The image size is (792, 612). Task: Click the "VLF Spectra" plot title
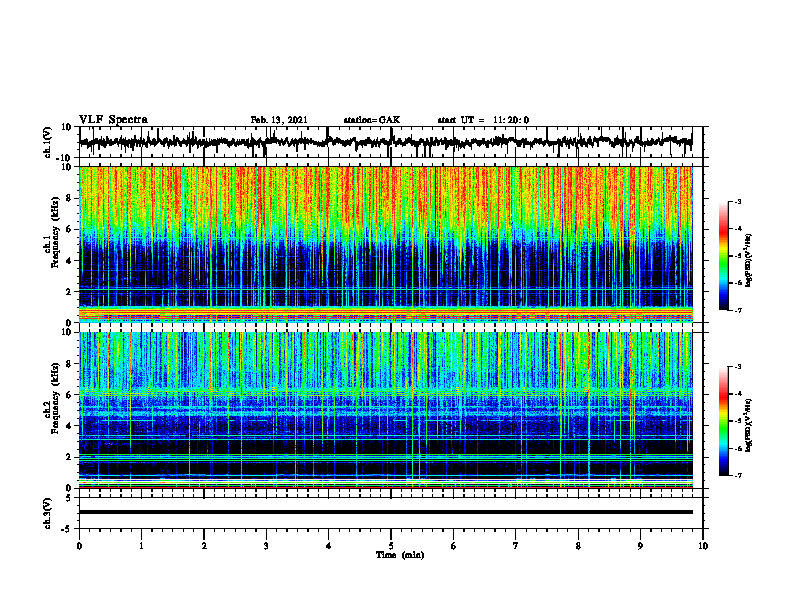[113, 120]
